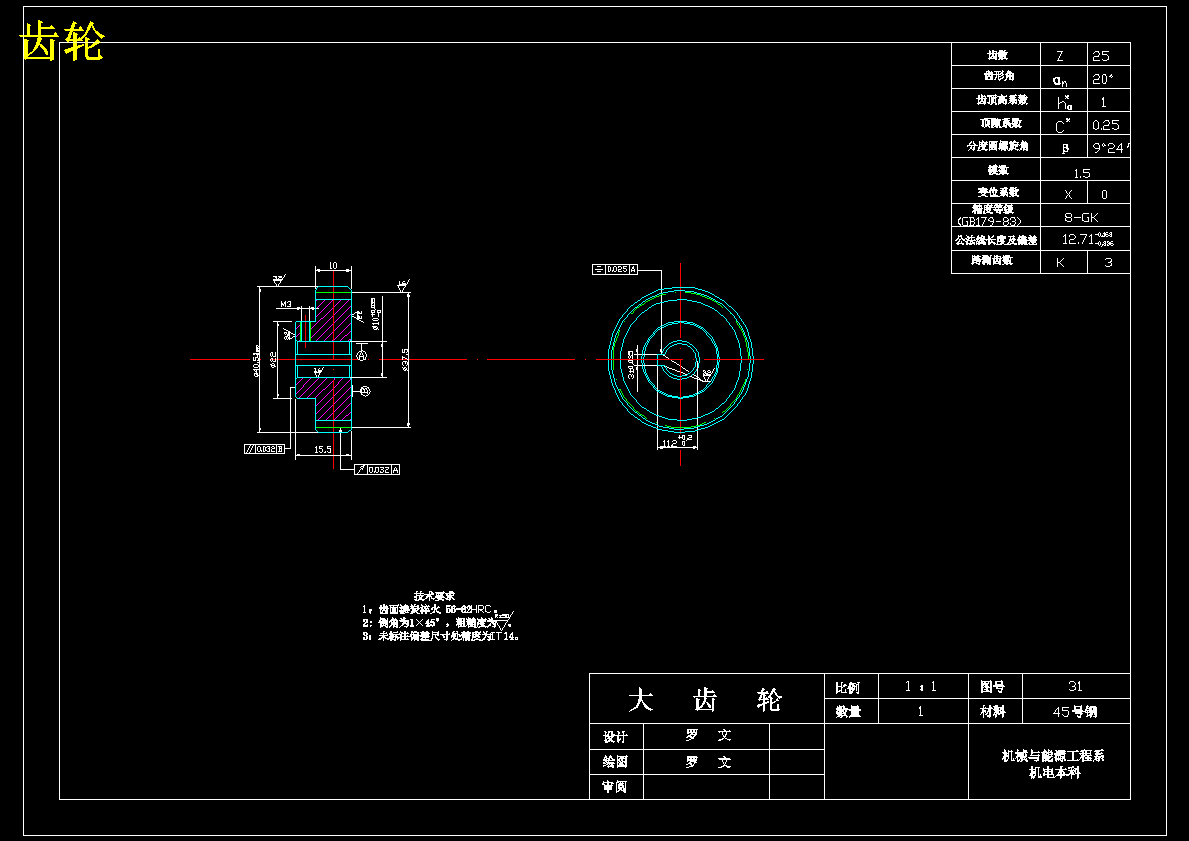This screenshot has width=1189, height=841.
Task: Select the 机械与能源工程系 department text
Action: point(1053,755)
